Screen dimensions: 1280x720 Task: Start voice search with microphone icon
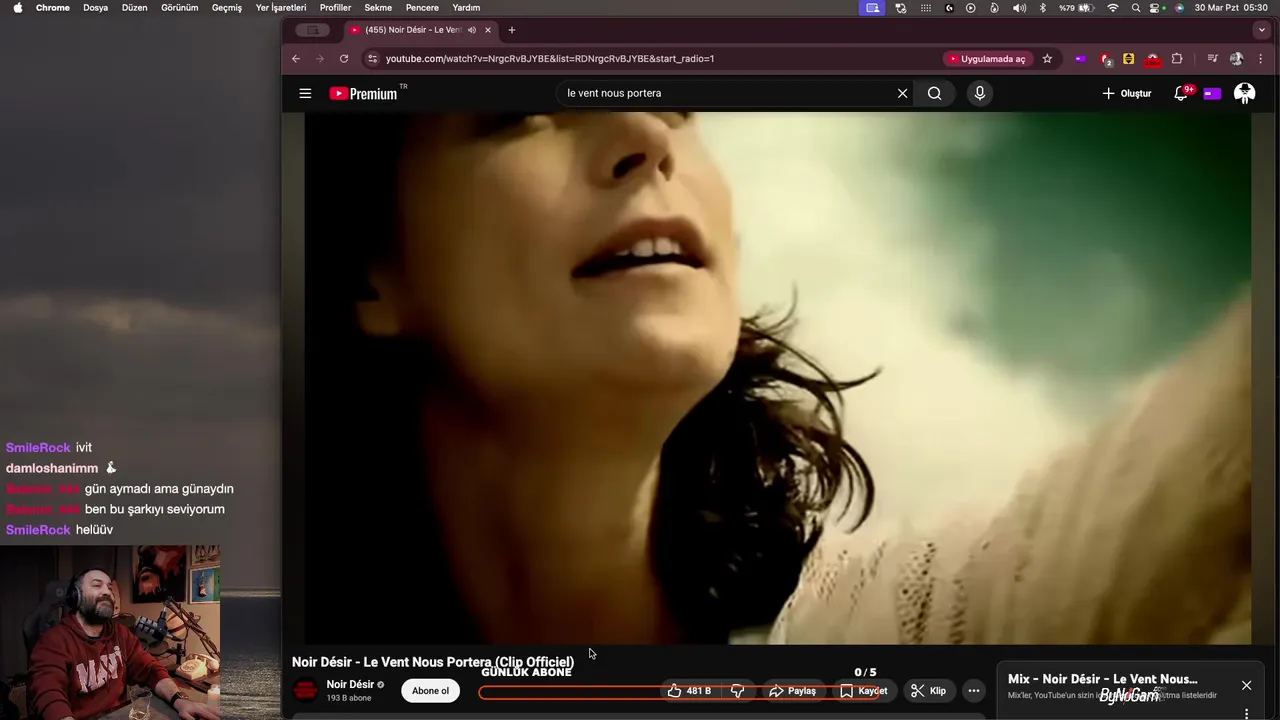[979, 93]
